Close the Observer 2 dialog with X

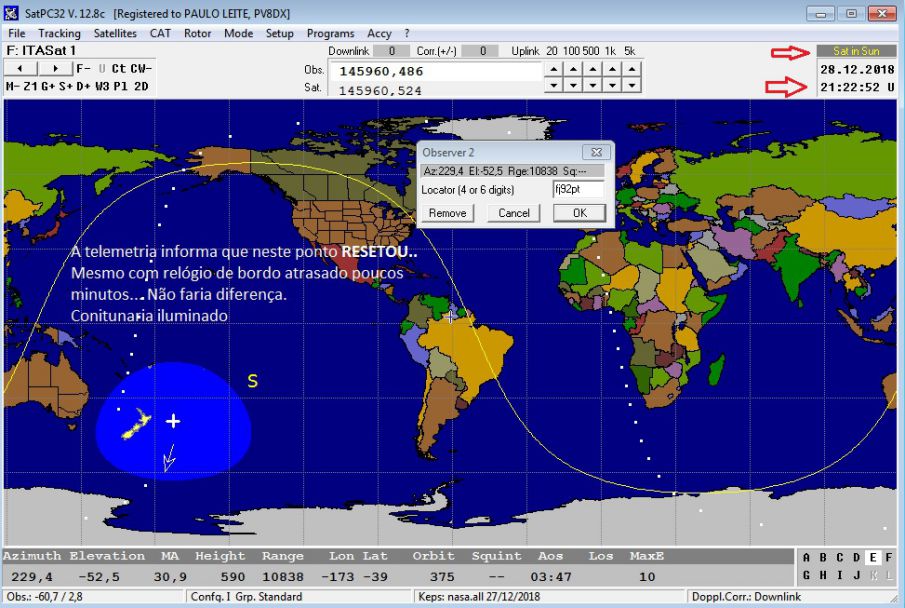pos(596,152)
